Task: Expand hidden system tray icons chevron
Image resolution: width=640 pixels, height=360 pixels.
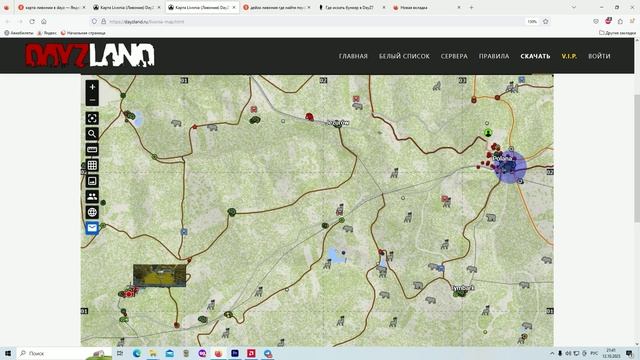Action: (552, 353)
